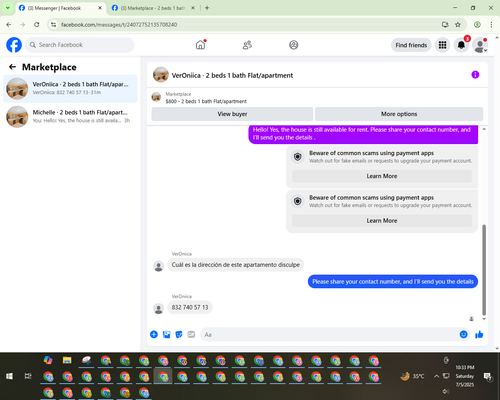Choose a sticker icon in composer
Image resolution: width=500 pixels, height=400 pixels.
pyautogui.click(x=179, y=334)
